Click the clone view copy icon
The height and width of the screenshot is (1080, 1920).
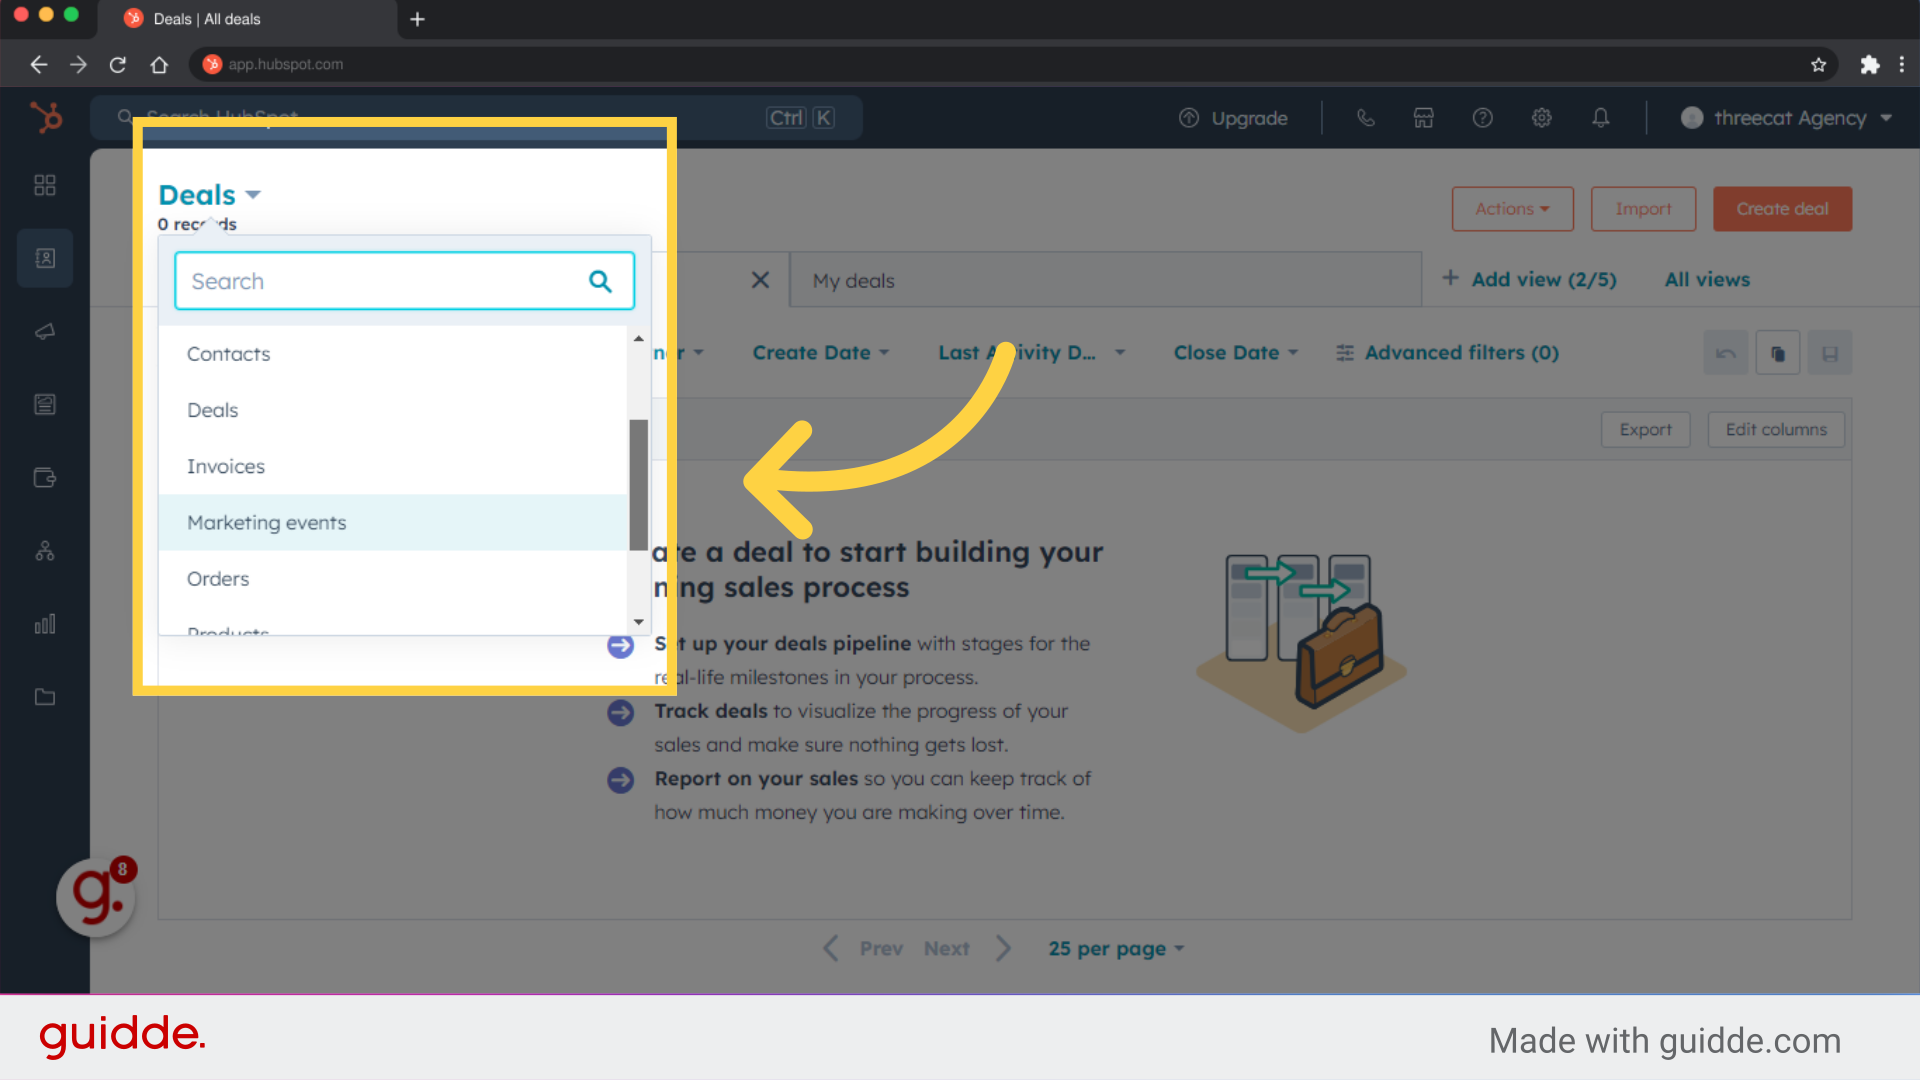pyautogui.click(x=1778, y=353)
